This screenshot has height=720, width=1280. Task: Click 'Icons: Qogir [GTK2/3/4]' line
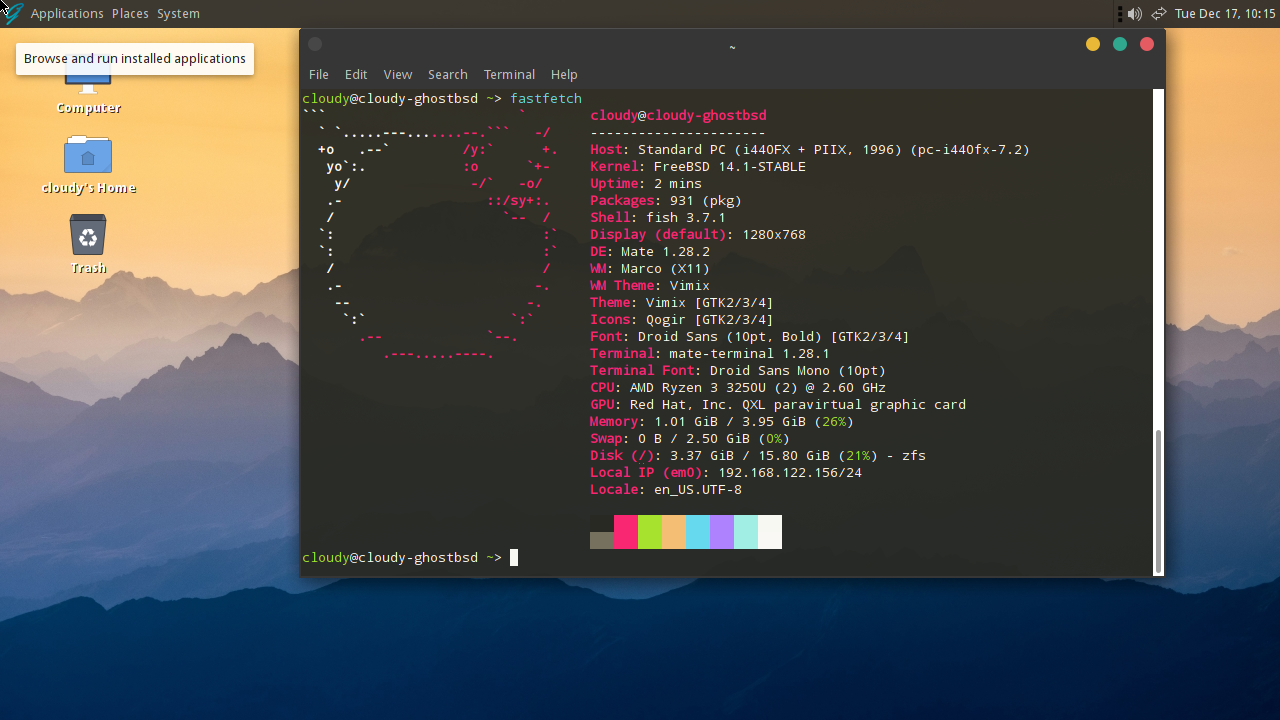[x=682, y=319]
